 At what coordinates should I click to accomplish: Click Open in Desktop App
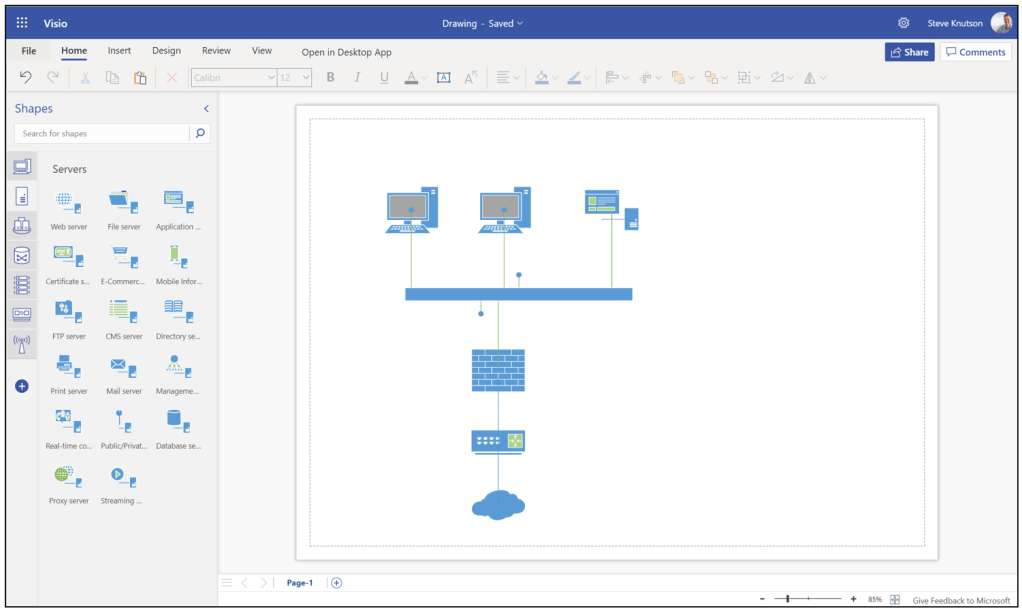point(346,52)
